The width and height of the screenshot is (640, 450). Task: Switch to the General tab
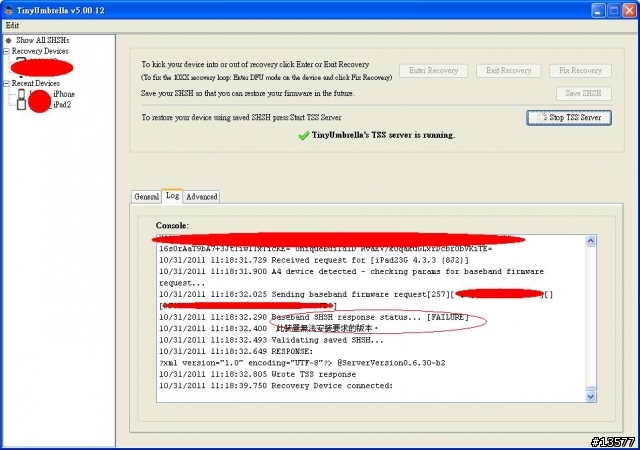147,197
